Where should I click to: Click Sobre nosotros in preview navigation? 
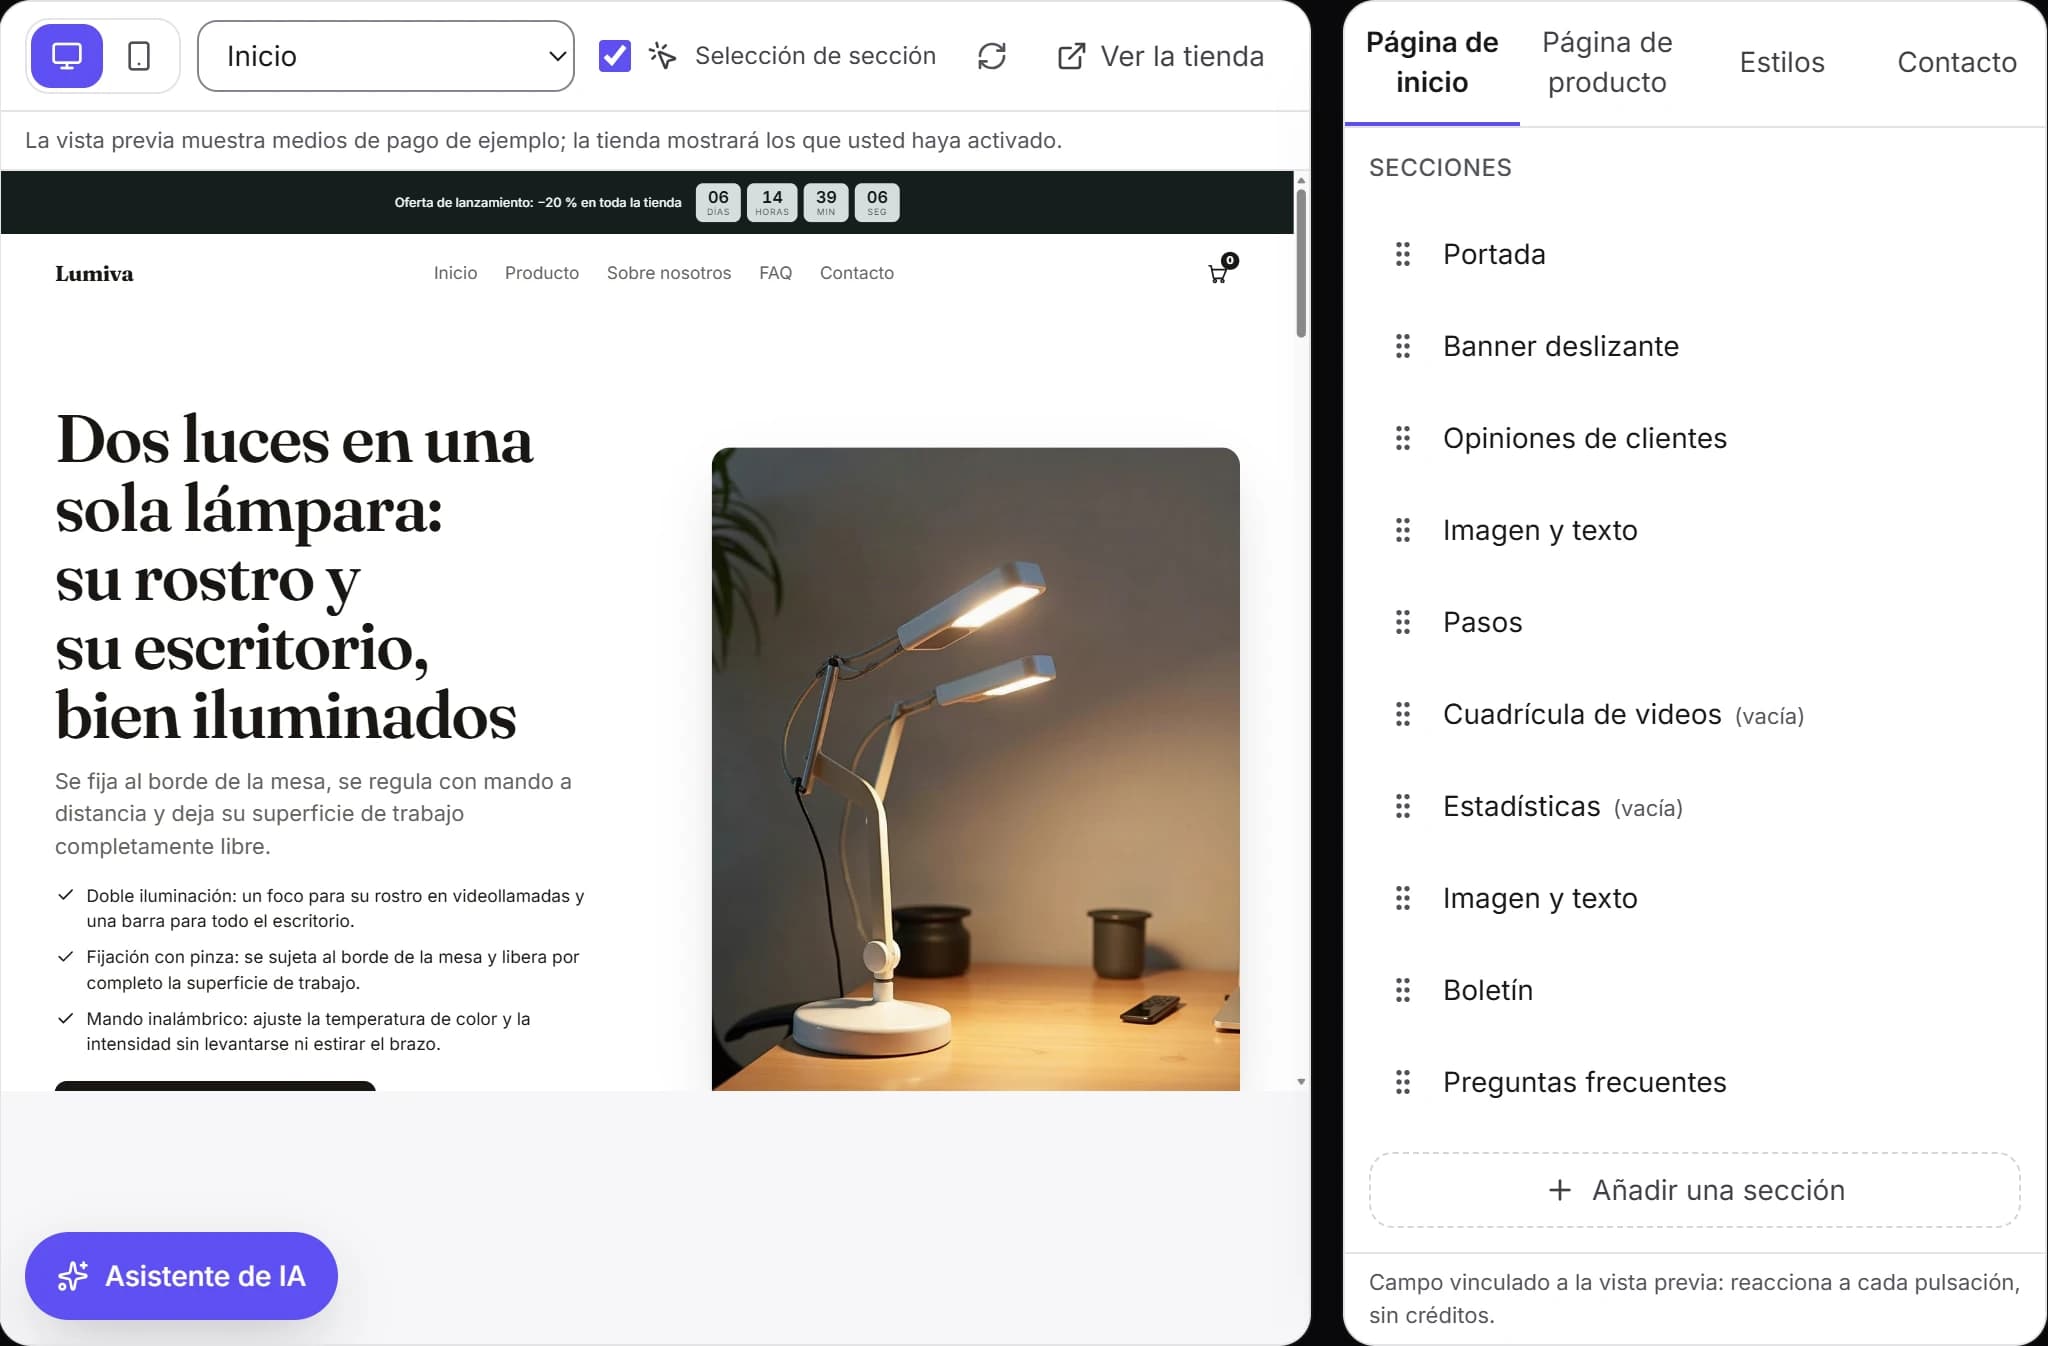[x=669, y=273]
